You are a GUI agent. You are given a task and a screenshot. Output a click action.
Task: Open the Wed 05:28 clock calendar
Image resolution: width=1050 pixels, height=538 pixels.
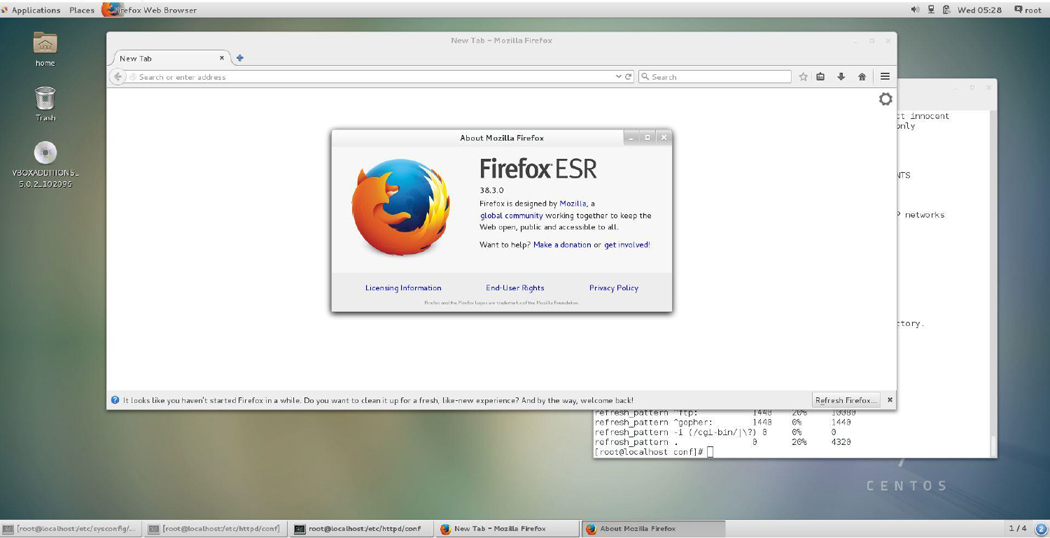point(979,10)
